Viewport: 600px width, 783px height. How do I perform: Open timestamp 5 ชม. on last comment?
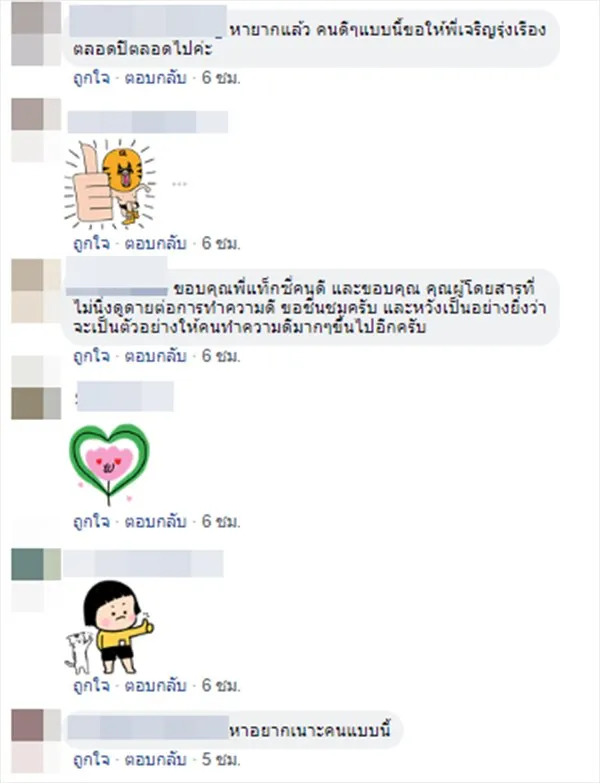(221, 760)
